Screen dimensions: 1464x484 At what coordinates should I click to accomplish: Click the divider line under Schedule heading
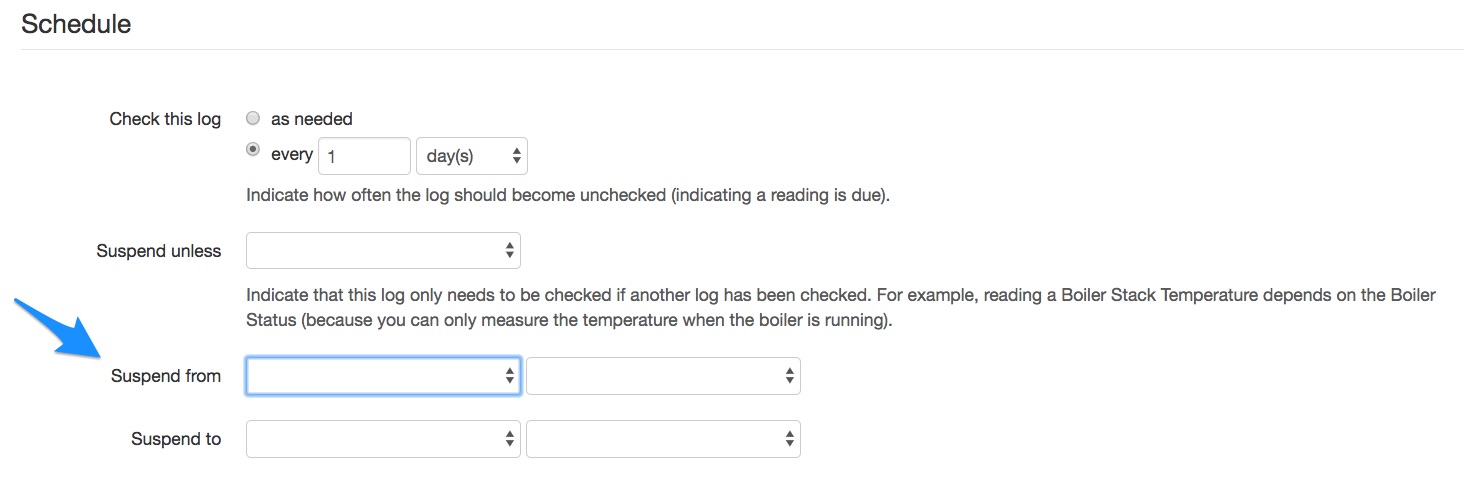pyautogui.click(x=740, y=50)
